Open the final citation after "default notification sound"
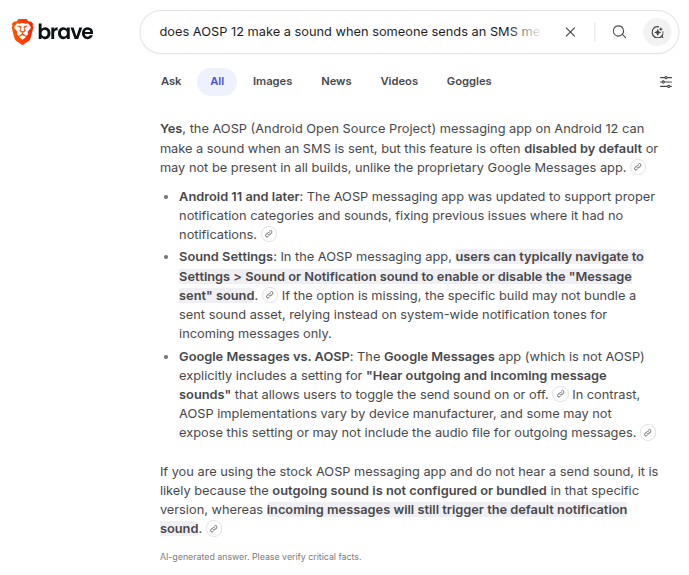Image resolution: width=689 pixels, height=575 pixels. pos(213,529)
